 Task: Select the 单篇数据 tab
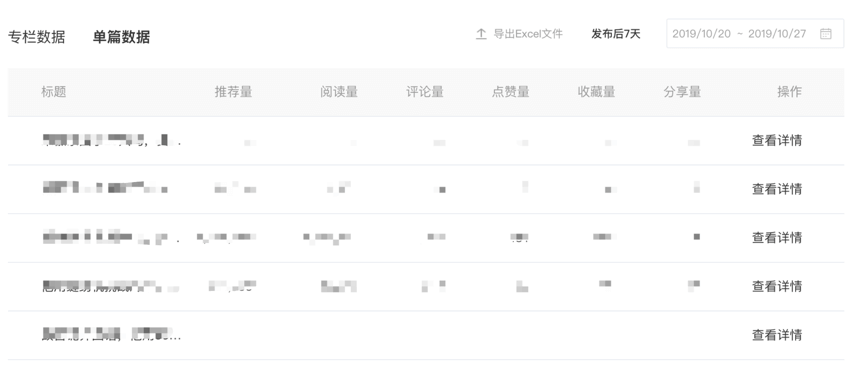point(121,37)
